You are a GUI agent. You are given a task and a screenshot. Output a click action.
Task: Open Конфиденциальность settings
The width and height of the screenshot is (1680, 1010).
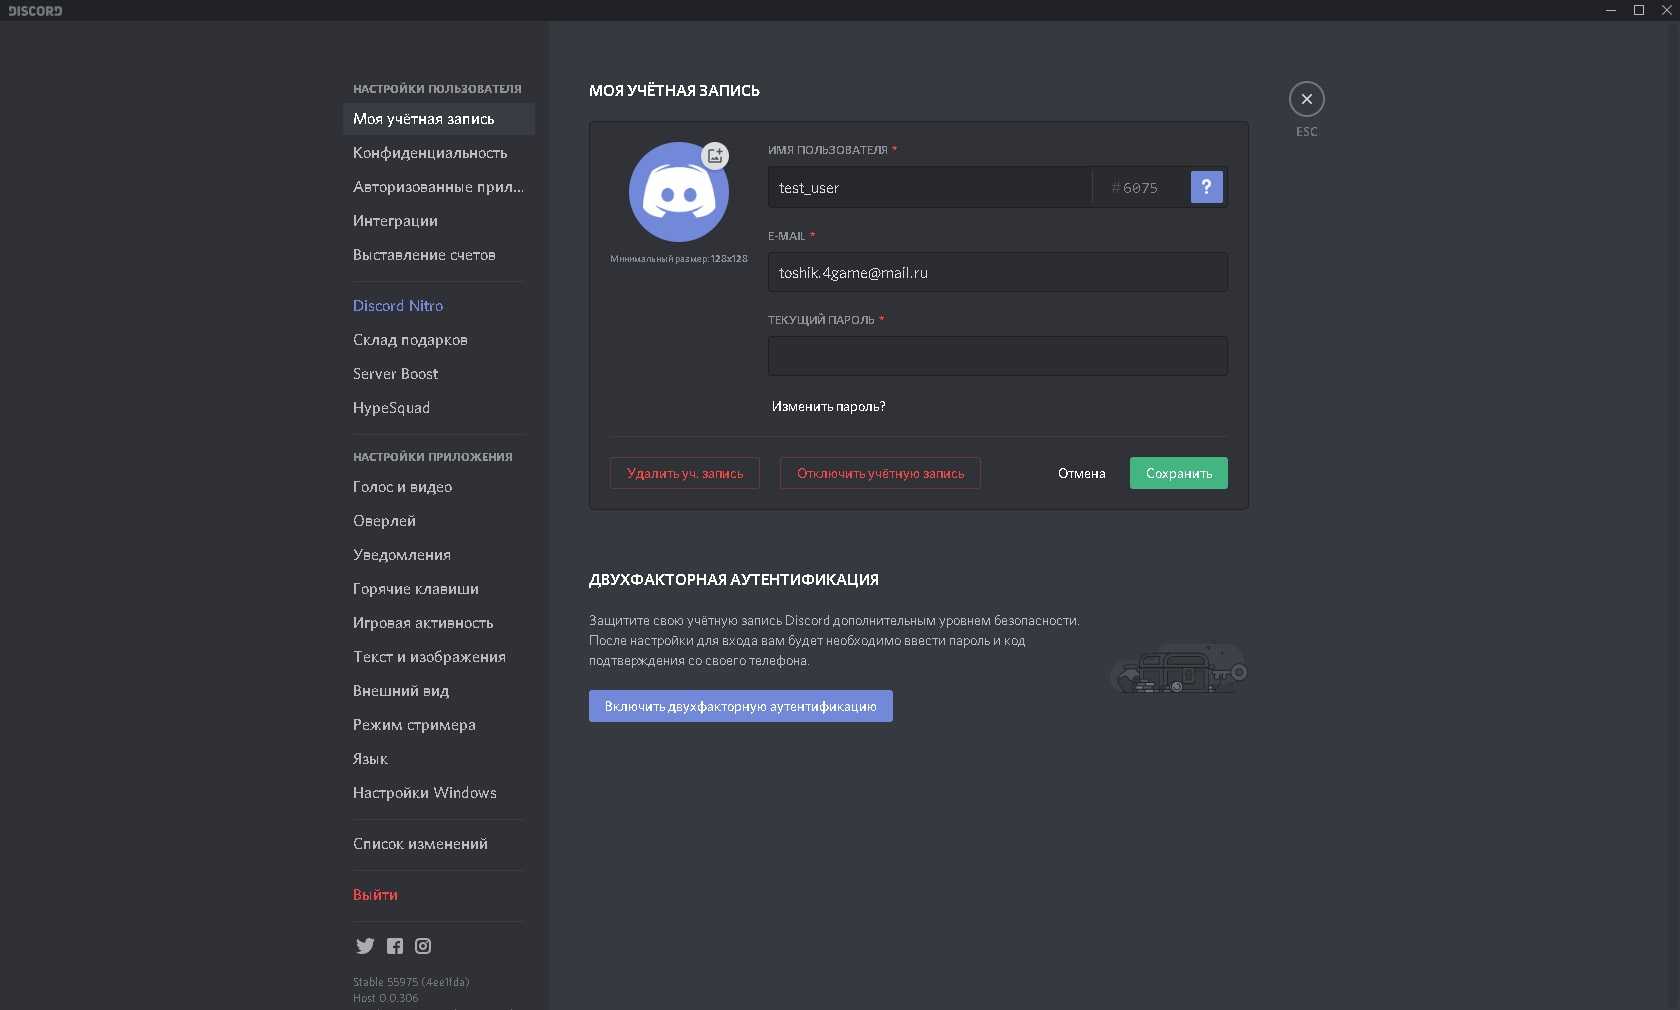pyautogui.click(x=439, y=153)
